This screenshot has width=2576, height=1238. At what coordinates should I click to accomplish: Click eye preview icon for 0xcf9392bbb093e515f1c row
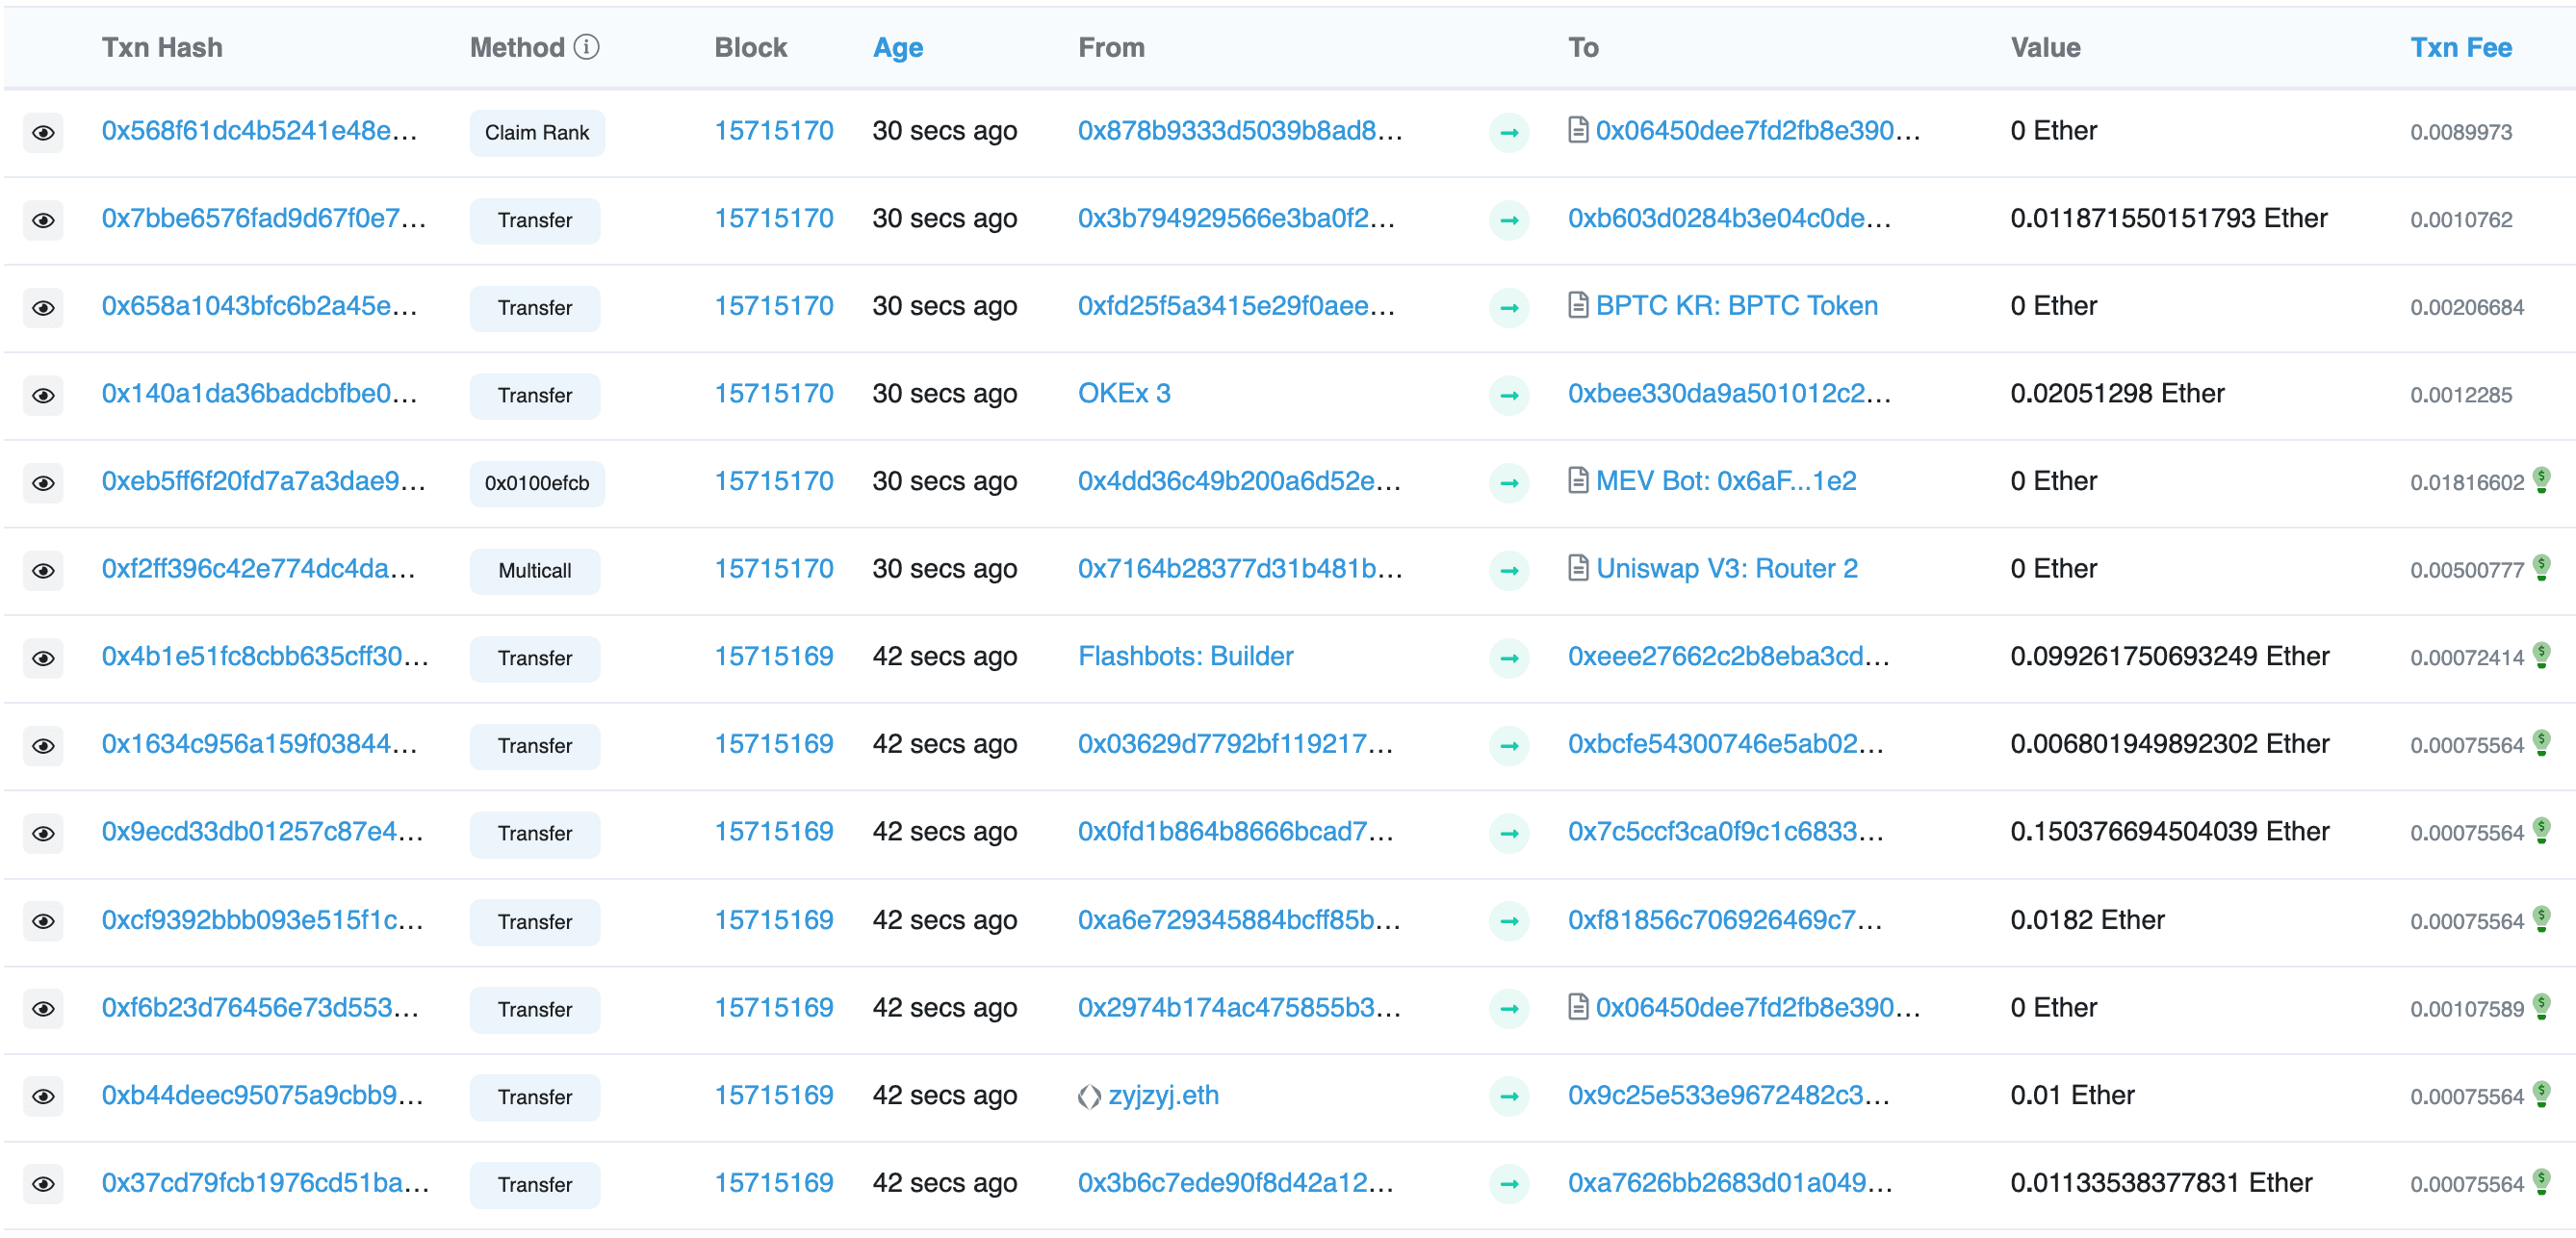(43, 921)
